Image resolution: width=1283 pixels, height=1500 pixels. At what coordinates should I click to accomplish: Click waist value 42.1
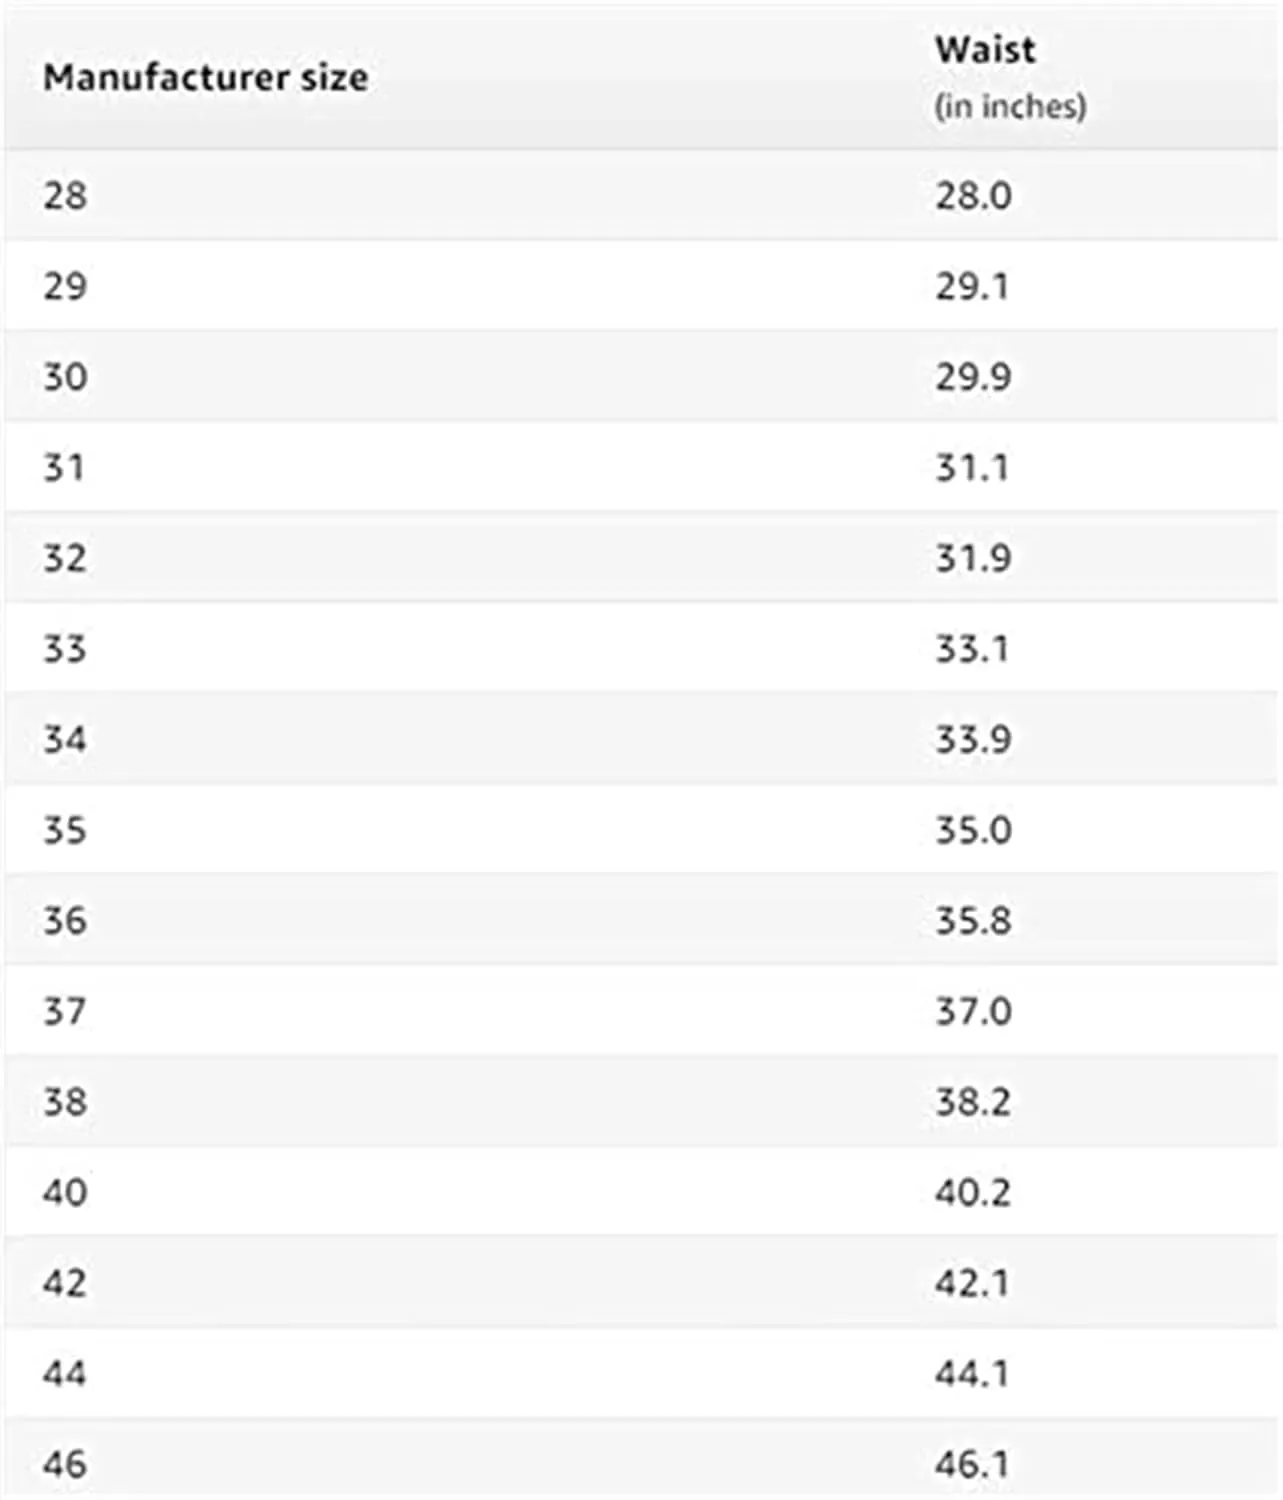click(x=972, y=1283)
